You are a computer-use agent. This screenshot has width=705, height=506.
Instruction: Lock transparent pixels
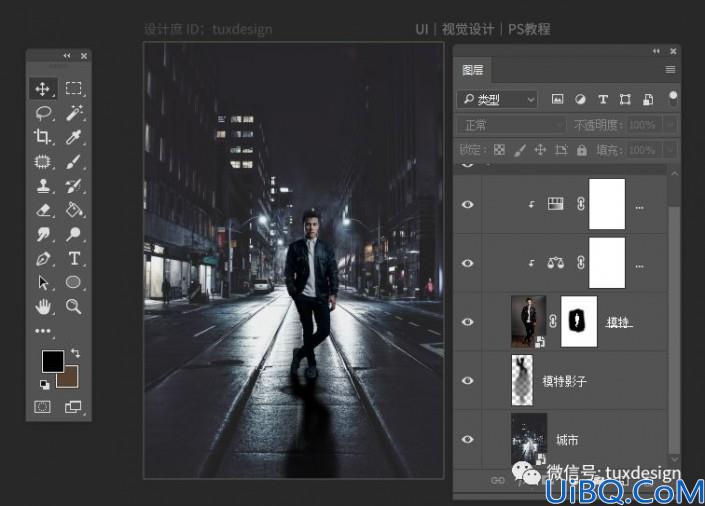point(499,150)
